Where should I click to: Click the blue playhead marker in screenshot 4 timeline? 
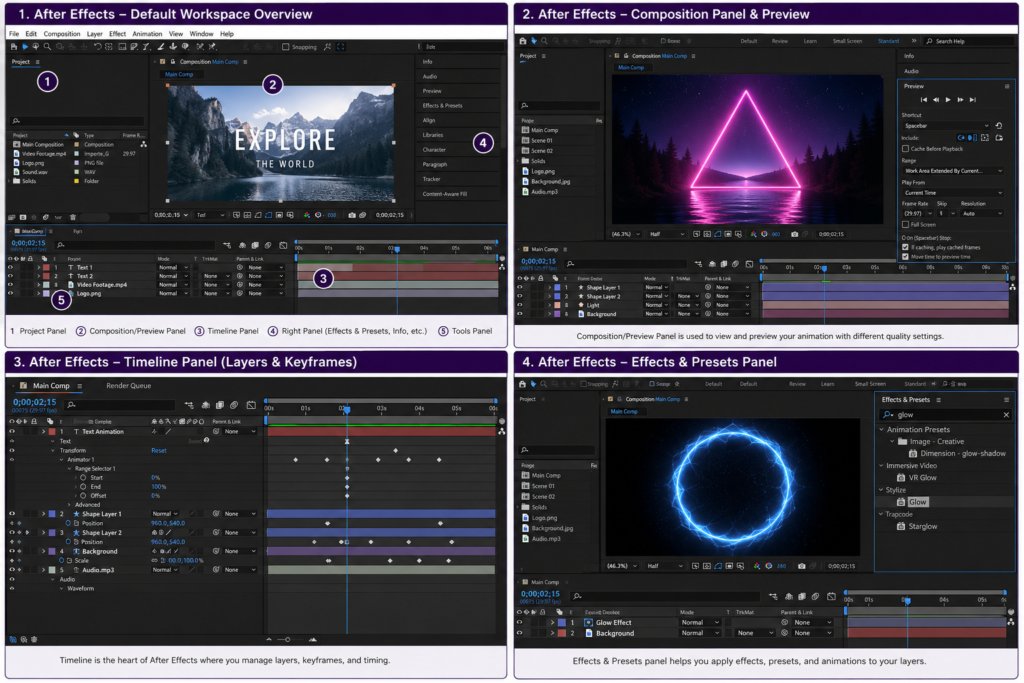[x=907, y=600]
